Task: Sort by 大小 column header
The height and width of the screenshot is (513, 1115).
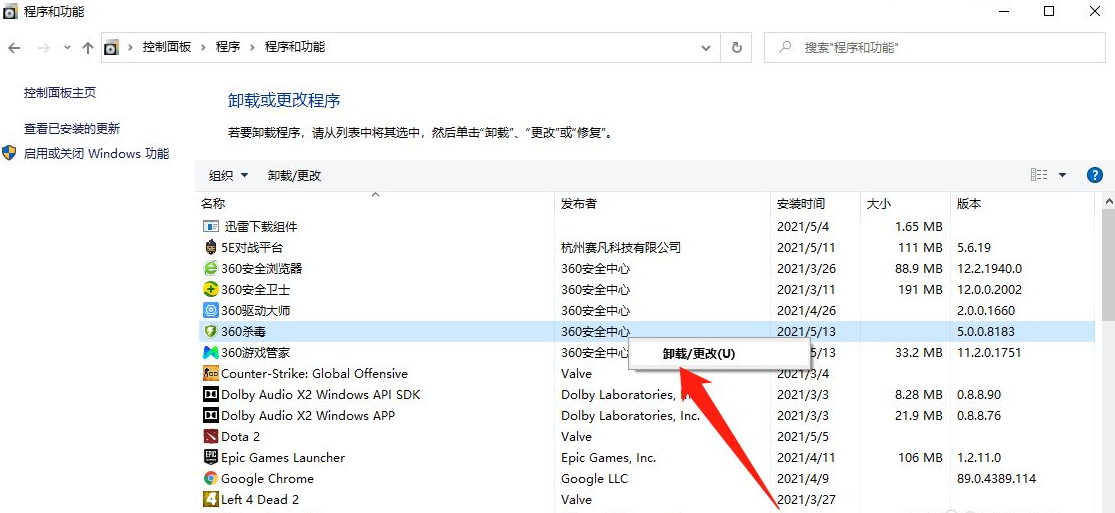Action: [x=878, y=203]
